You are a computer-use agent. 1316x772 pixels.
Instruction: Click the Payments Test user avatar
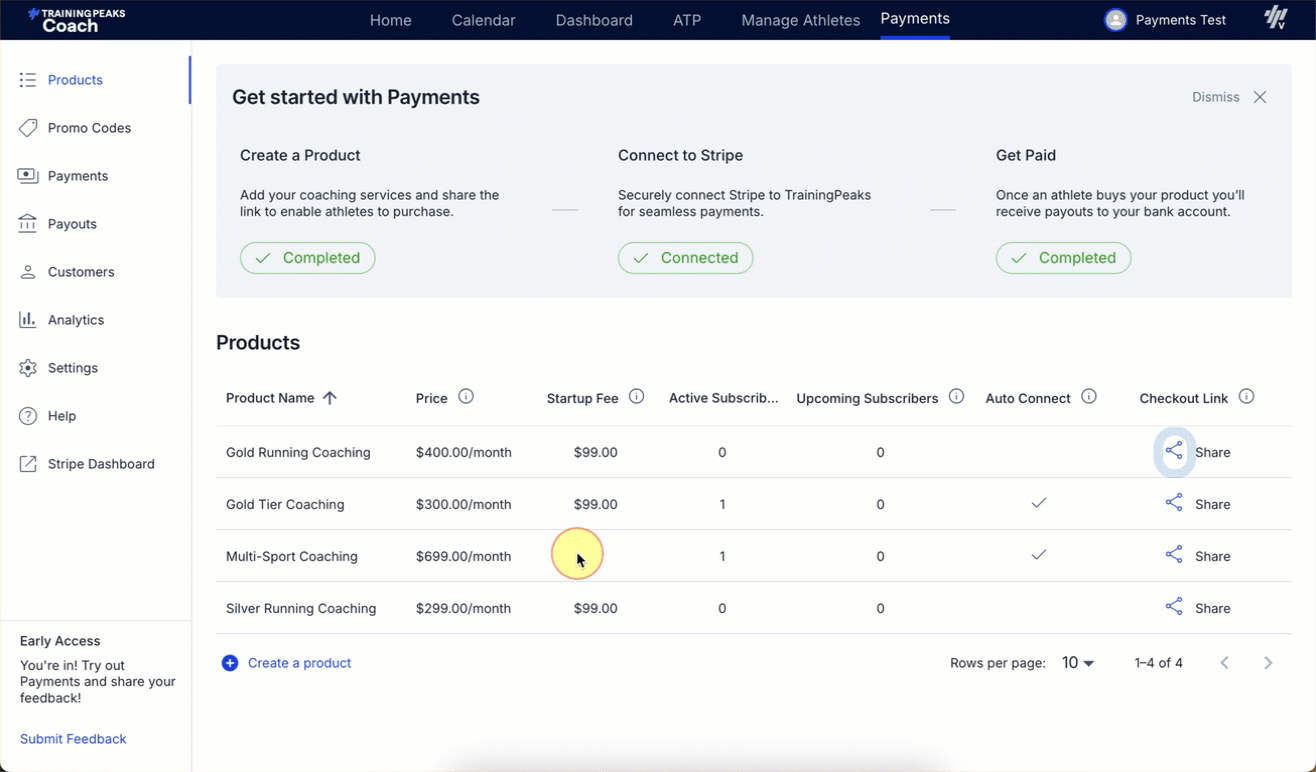[1115, 20]
